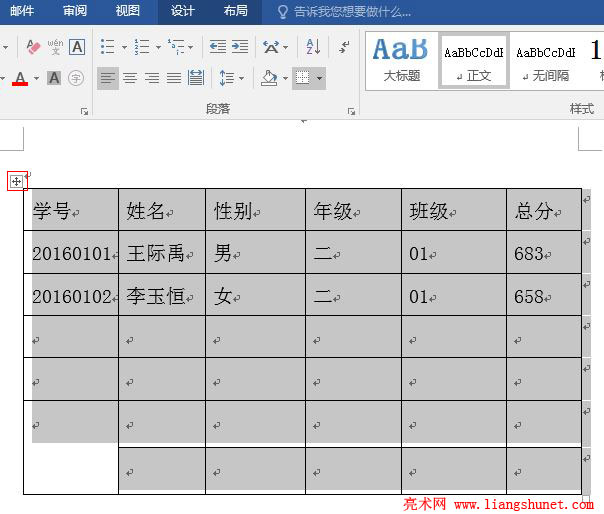This screenshot has height=514, width=604.
Task: Click the 学号 header cell
Action: [71, 210]
